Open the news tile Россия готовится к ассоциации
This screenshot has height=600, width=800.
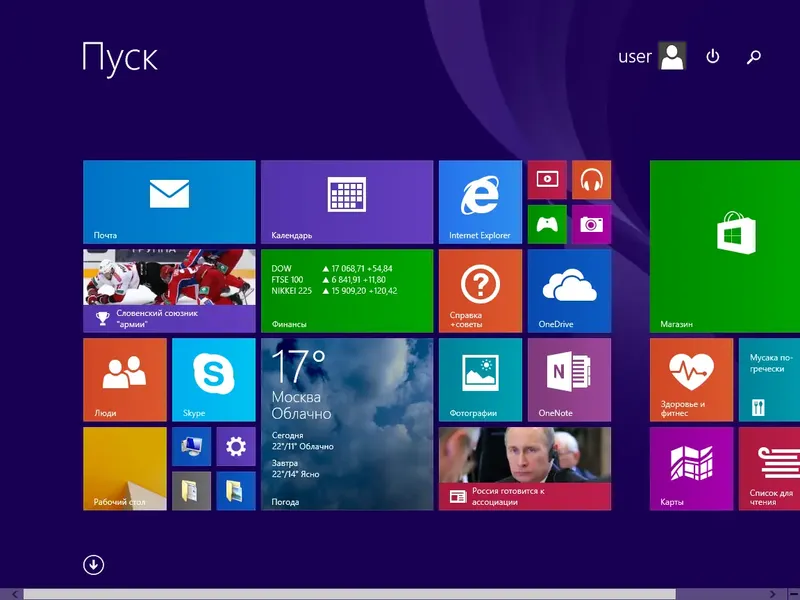tap(525, 468)
